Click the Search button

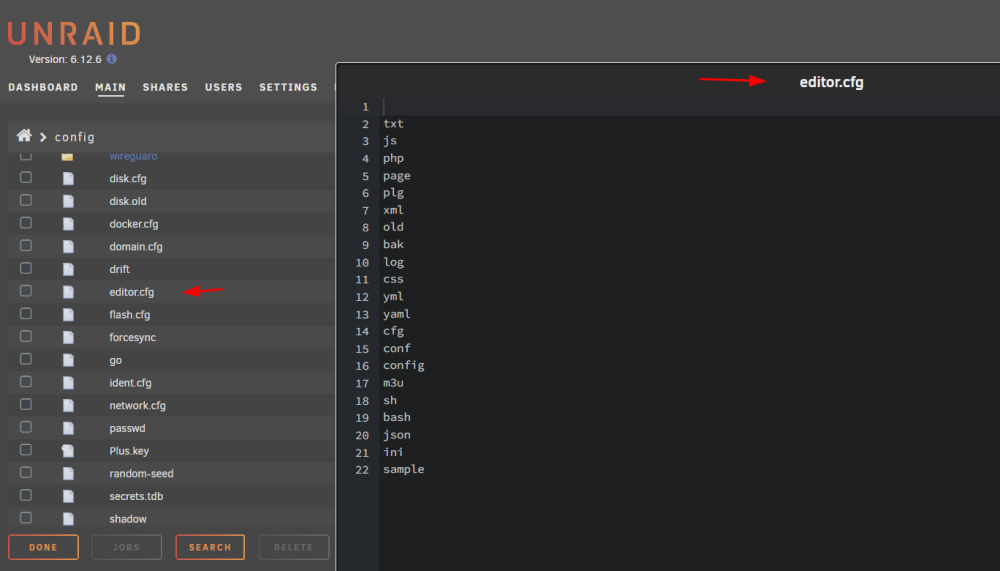pyautogui.click(x=210, y=547)
